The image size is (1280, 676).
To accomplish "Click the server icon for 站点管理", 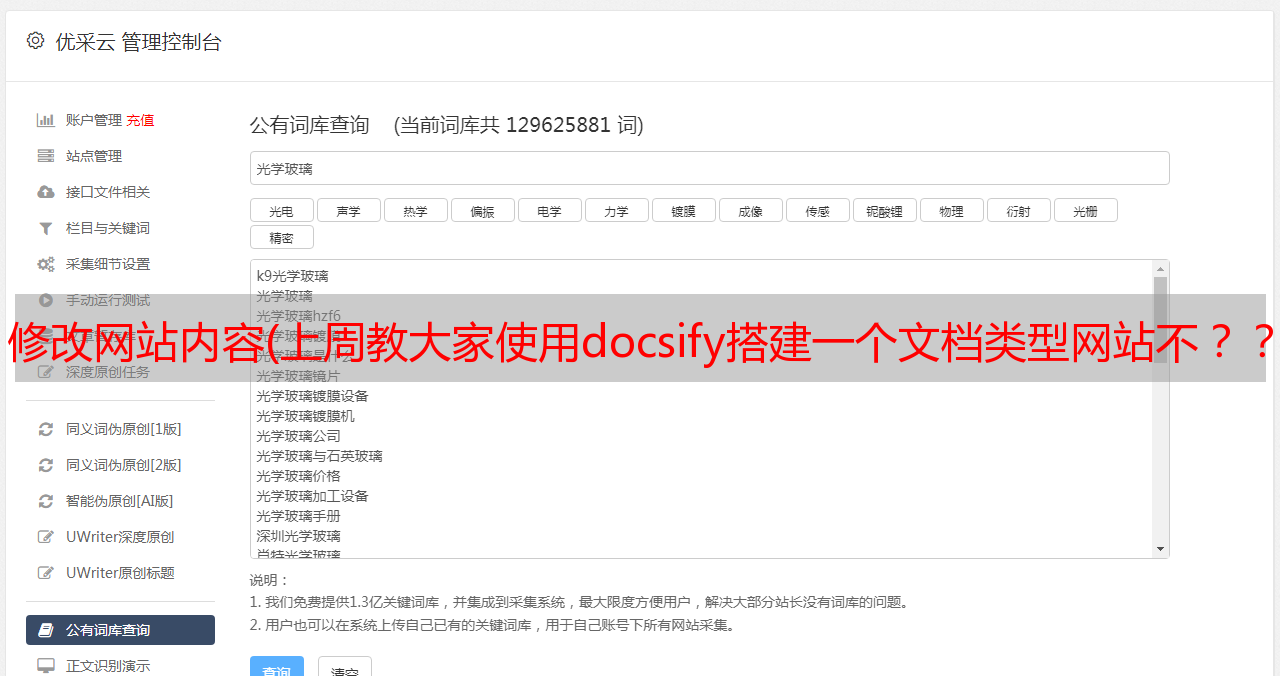I will pyautogui.click(x=46, y=156).
